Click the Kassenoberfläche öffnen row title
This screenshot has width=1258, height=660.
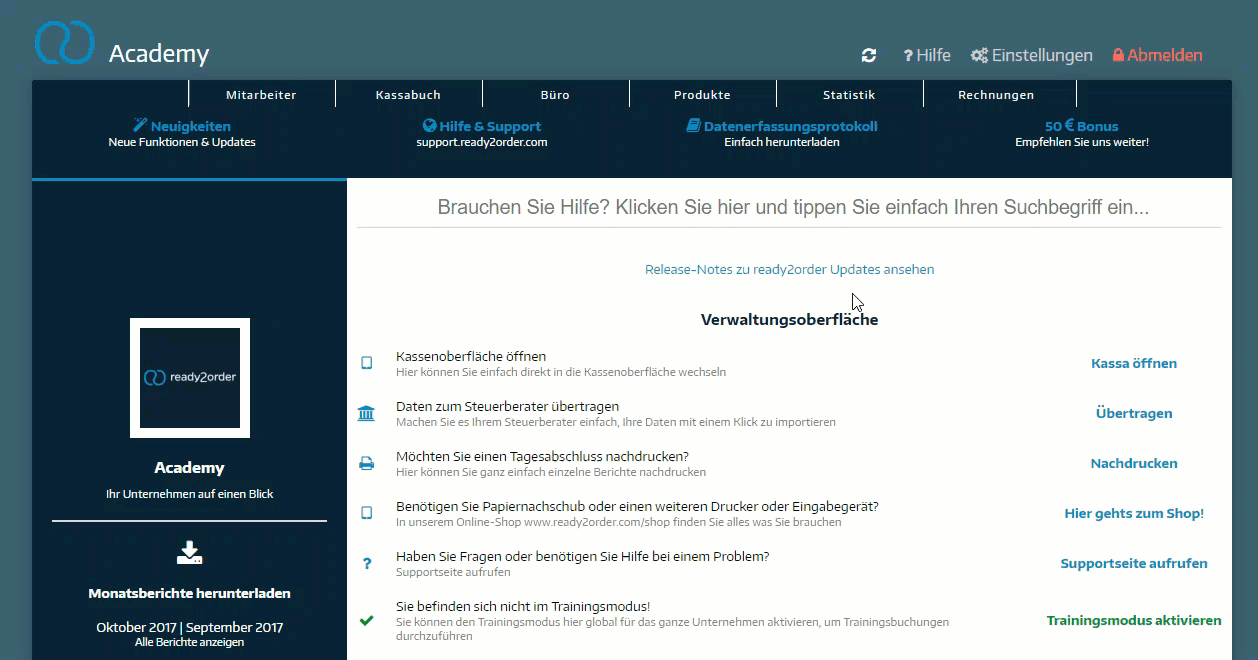click(471, 356)
